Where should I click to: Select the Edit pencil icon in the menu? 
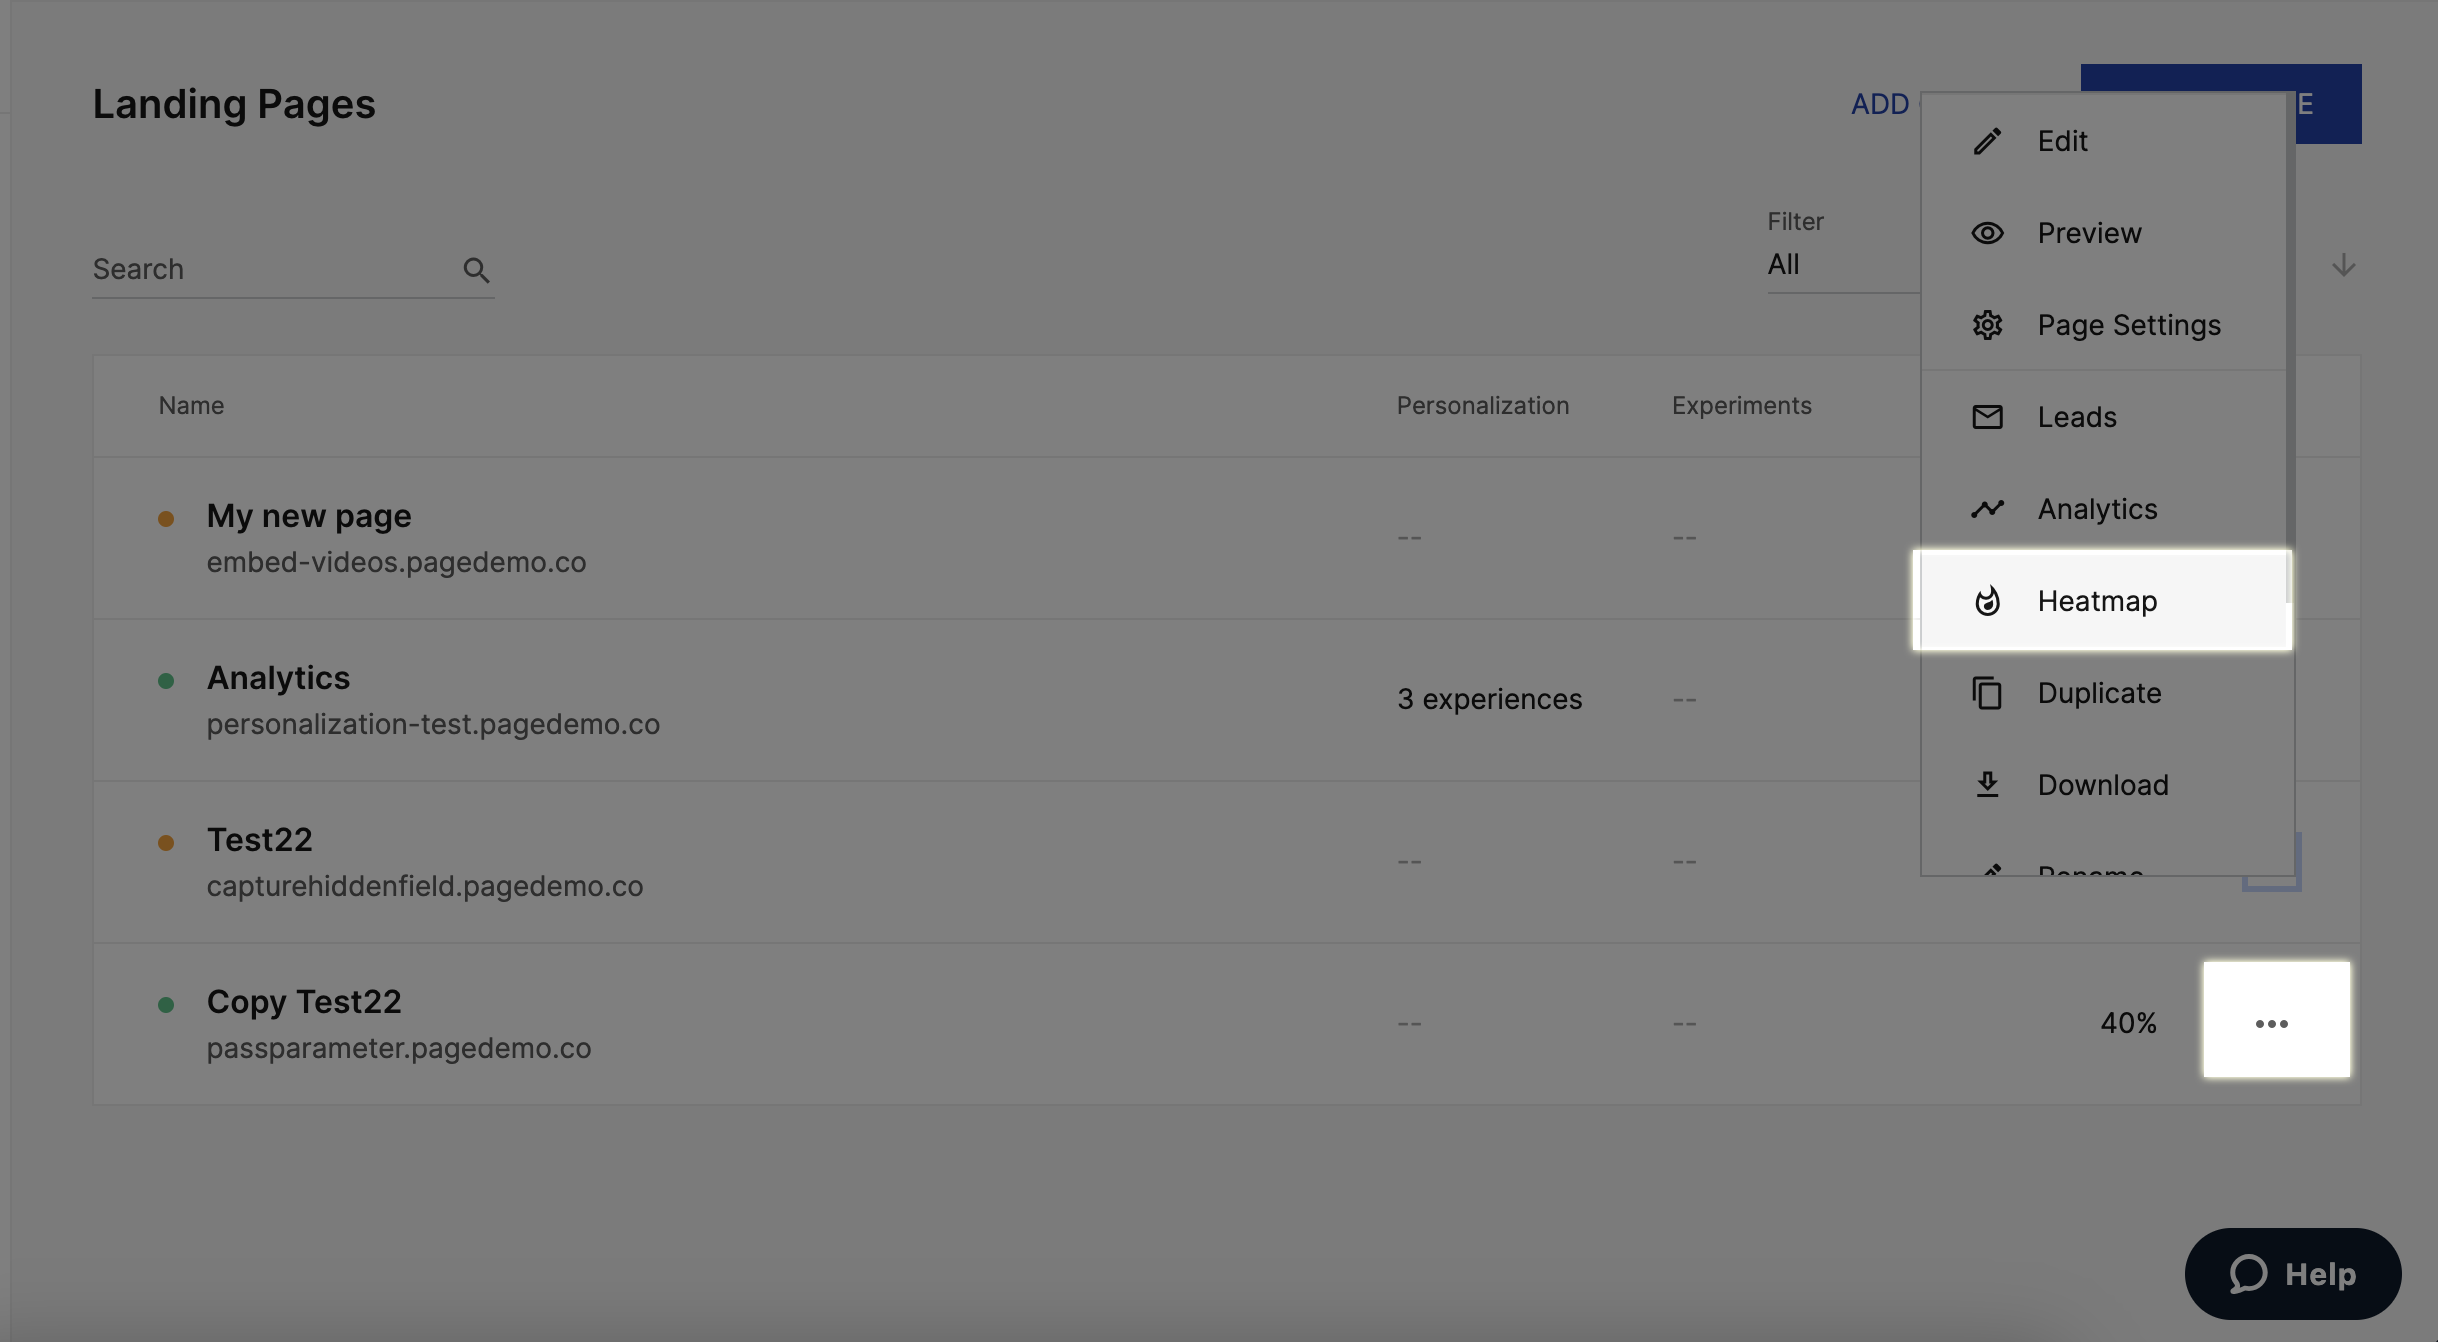(1987, 140)
